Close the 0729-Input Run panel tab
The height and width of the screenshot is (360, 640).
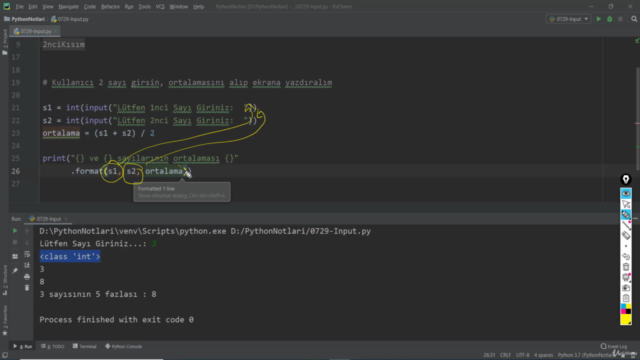click(66, 219)
